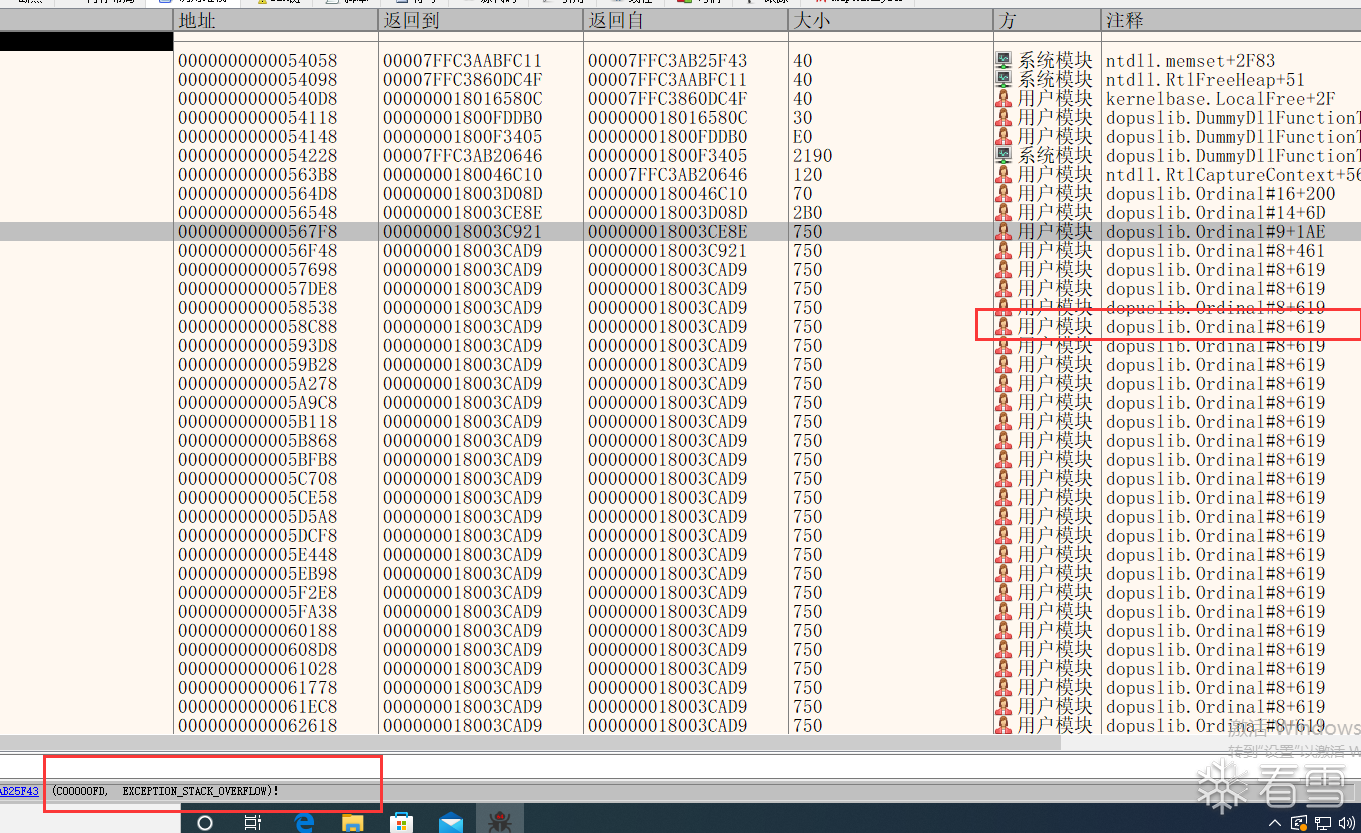Show hidden system tray icons
The width and height of the screenshot is (1361, 833).
(1274, 823)
